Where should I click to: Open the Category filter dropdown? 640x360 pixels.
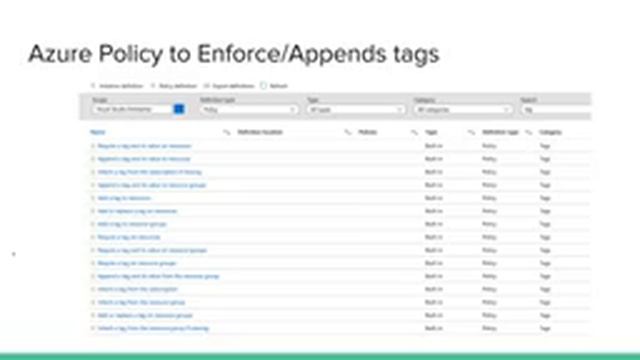point(463,109)
